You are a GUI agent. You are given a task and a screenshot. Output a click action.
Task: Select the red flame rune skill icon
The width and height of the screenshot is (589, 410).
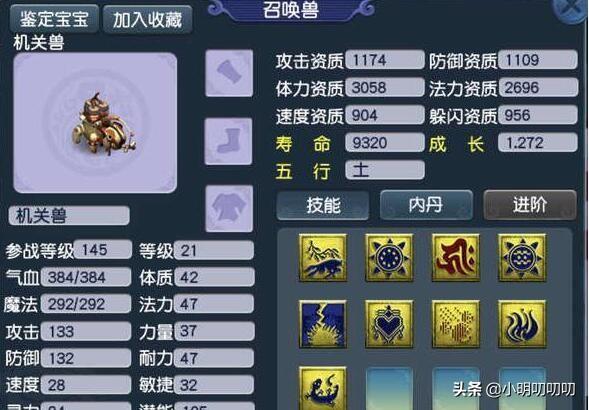(x=456, y=257)
